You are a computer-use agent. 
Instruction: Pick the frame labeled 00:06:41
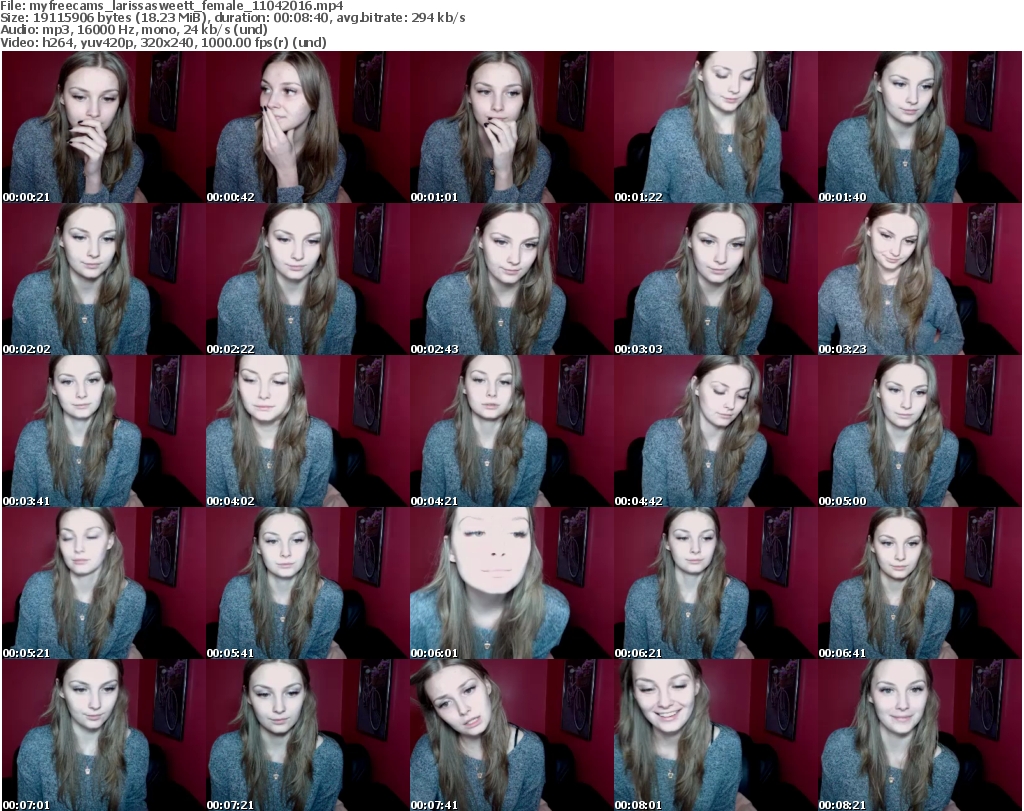[919, 583]
